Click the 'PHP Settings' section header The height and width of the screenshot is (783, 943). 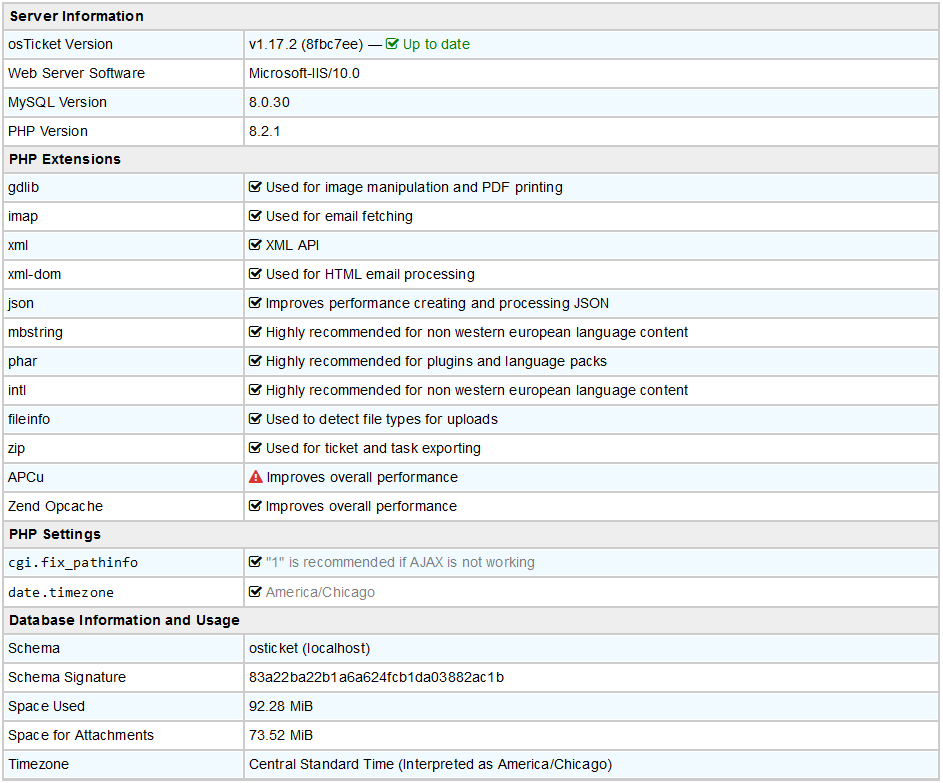tap(55, 534)
